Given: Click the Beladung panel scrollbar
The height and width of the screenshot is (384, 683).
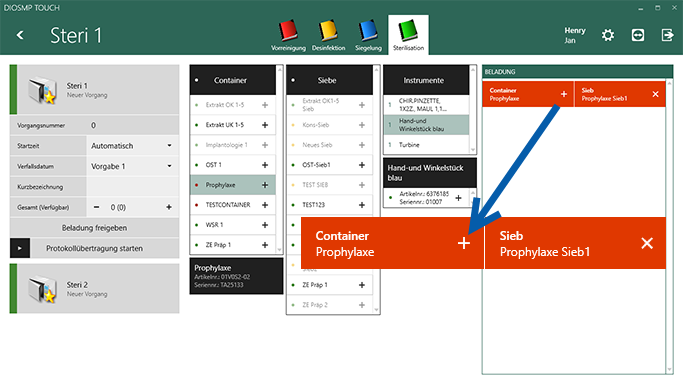Looking at the screenshot, I should point(669,226).
